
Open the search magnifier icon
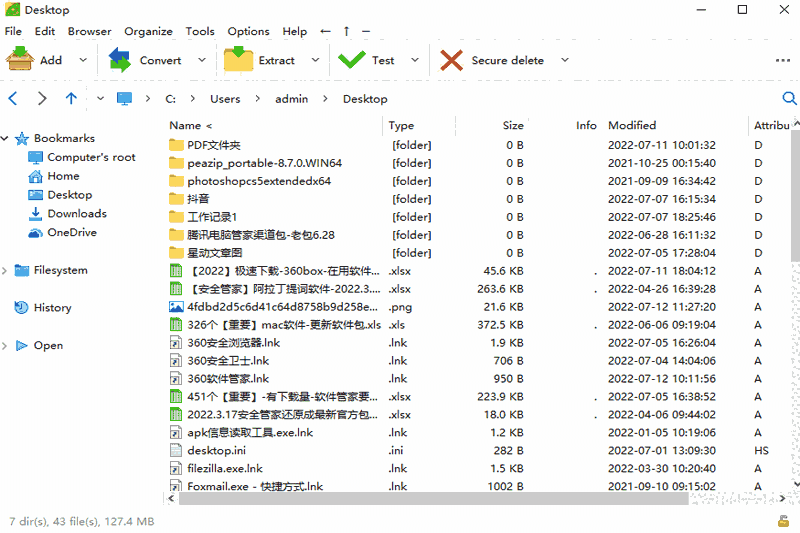789,98
